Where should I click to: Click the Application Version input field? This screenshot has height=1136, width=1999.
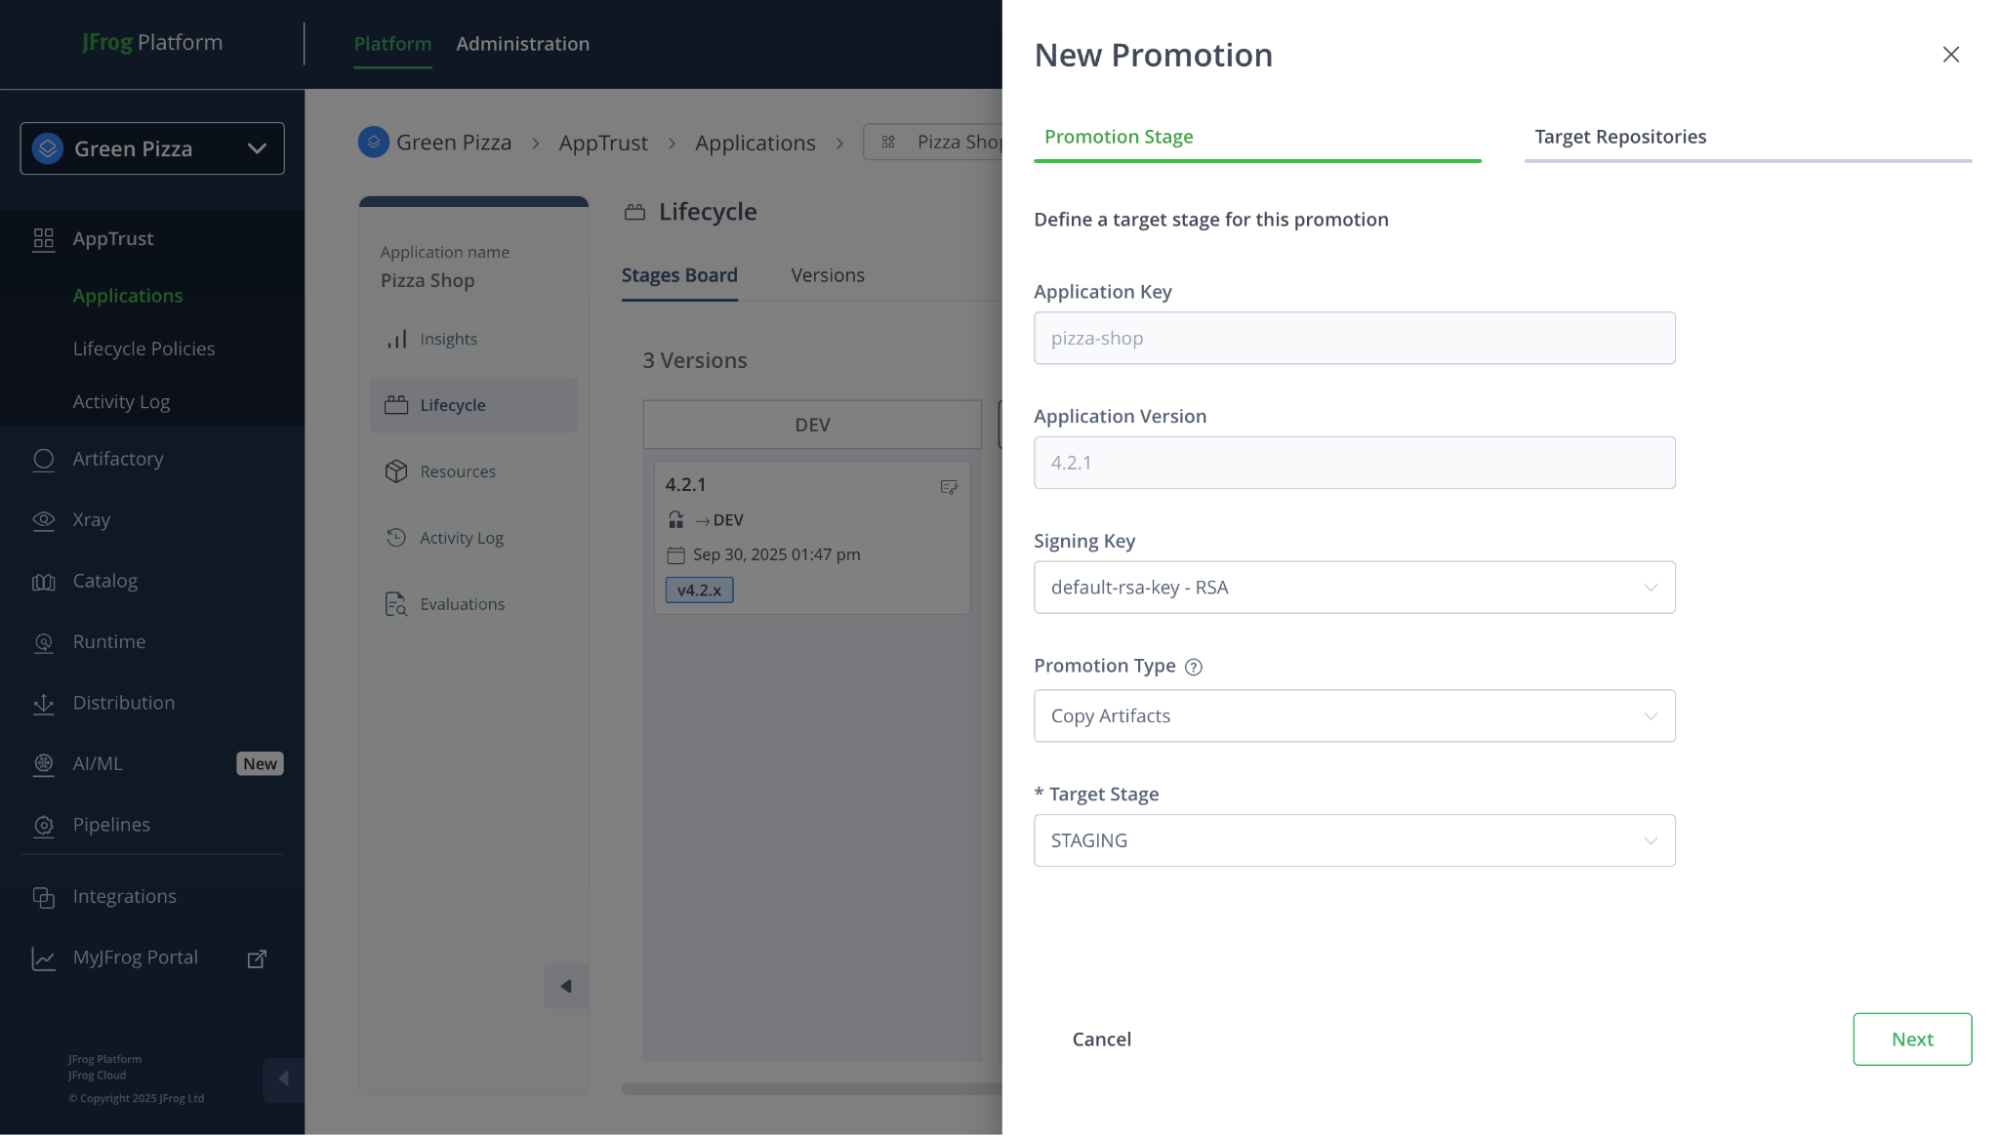1354,463
